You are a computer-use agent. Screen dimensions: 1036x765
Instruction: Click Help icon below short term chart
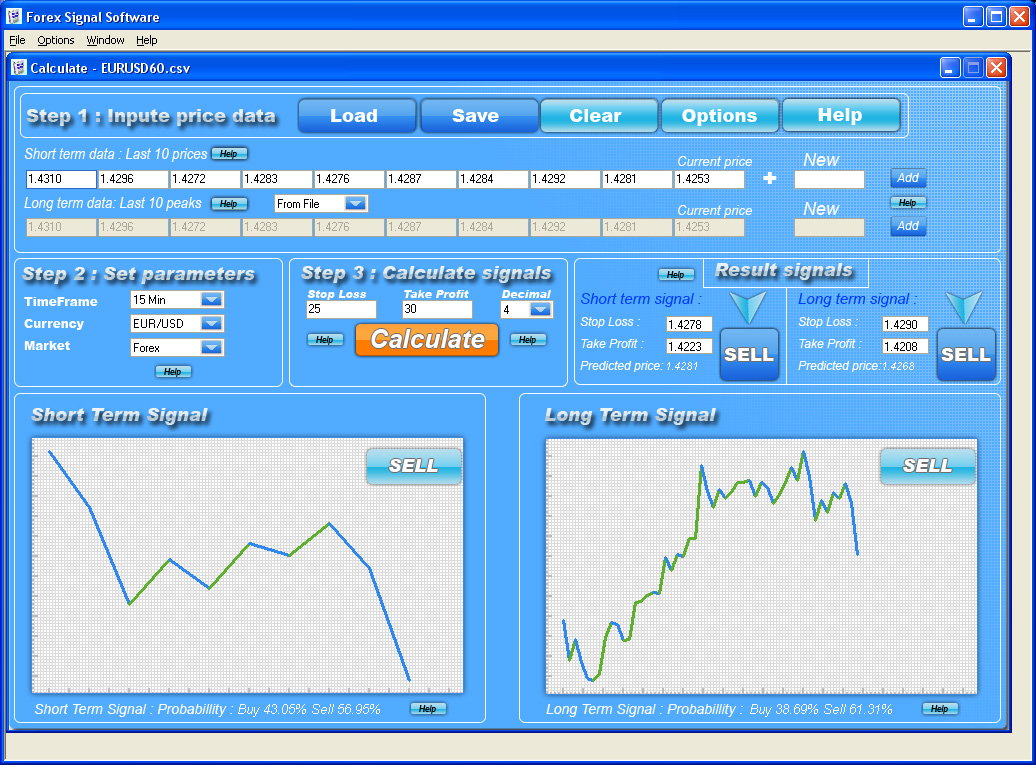(x=428, y=709)
